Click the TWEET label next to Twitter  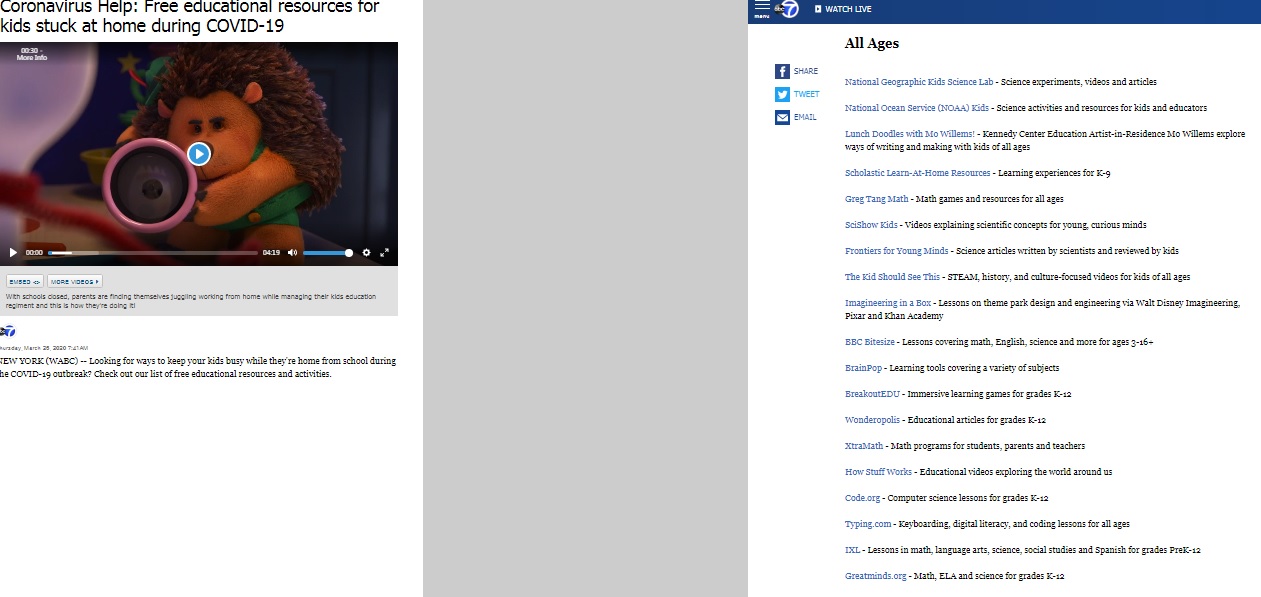coord(806,95)
